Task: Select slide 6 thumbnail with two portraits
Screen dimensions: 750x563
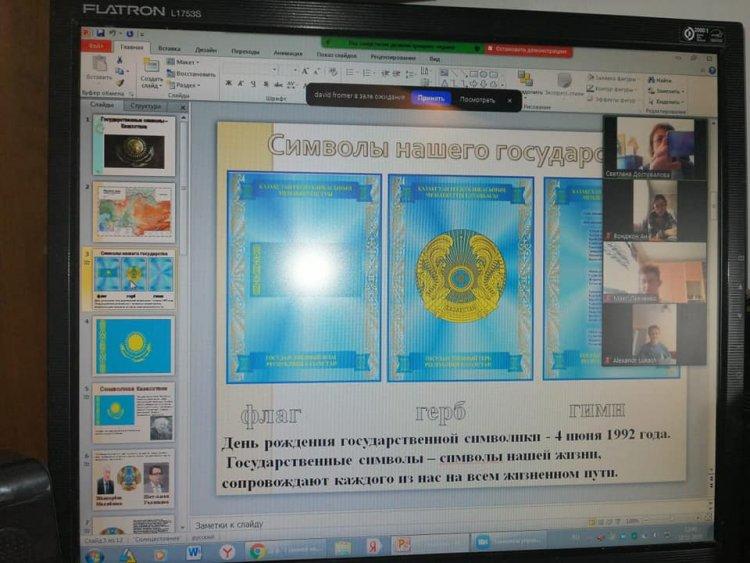Action: coord(133,479)
